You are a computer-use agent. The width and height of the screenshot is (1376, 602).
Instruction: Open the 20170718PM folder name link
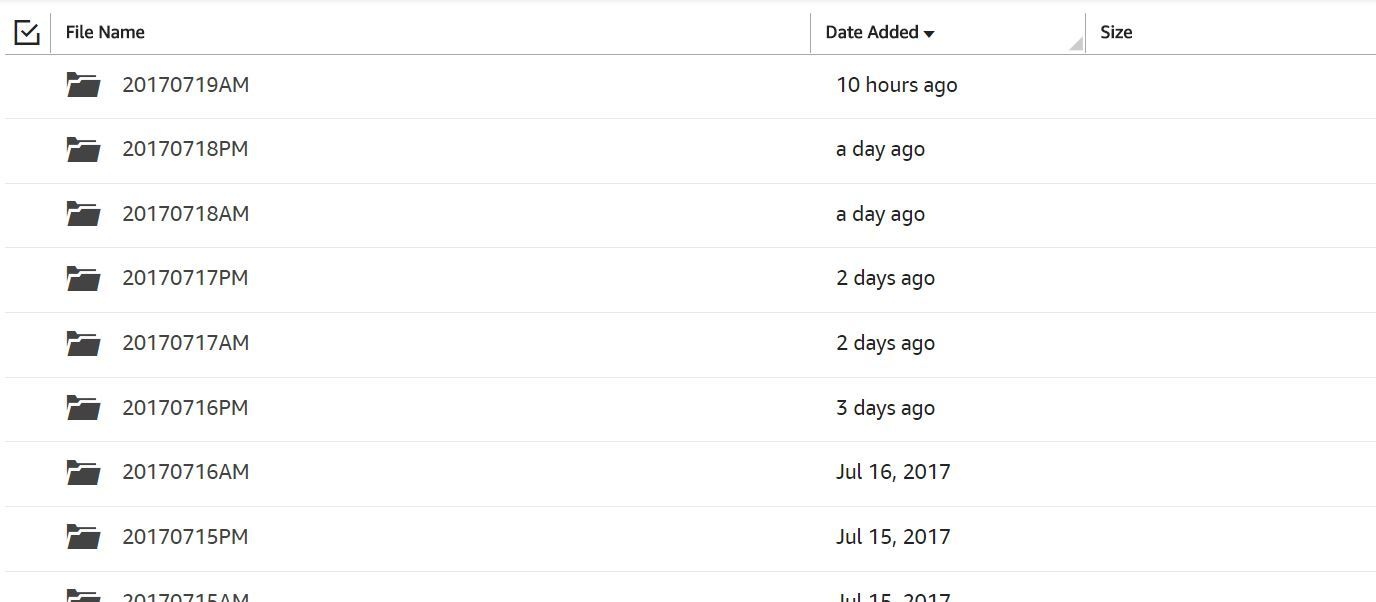[x=185, y=149]
